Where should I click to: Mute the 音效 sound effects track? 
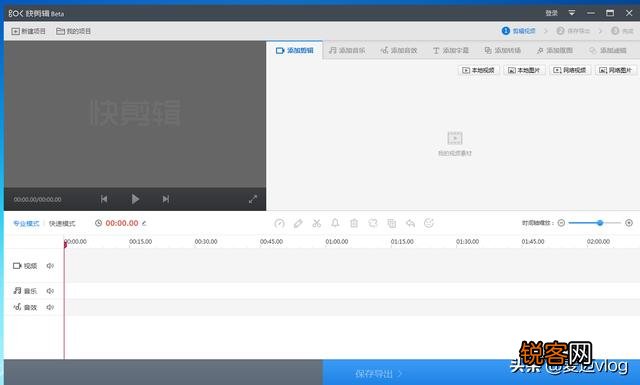click(x=50, y=307)
